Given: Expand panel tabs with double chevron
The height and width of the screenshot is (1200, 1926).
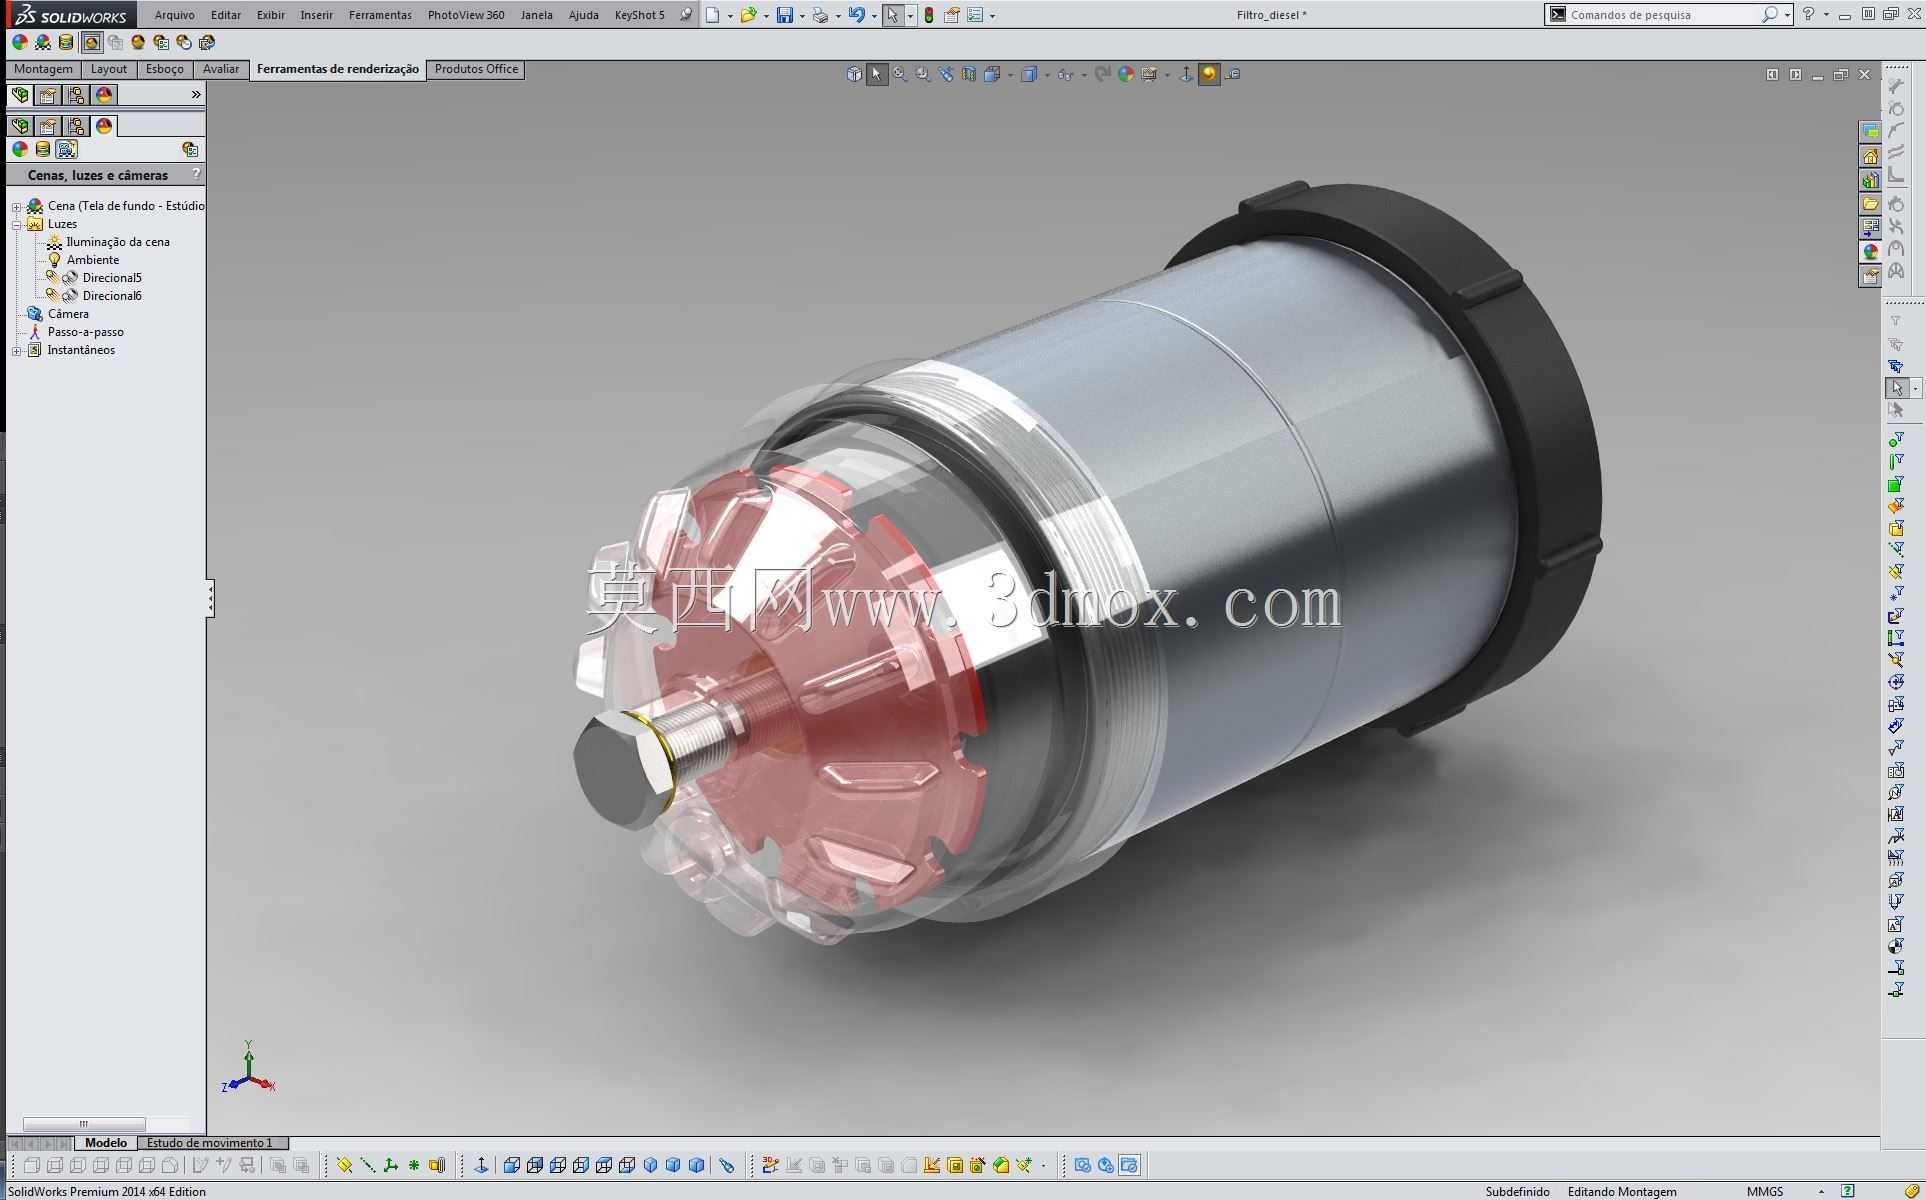Looking at the screenshot, I should (x=196, y=95).
